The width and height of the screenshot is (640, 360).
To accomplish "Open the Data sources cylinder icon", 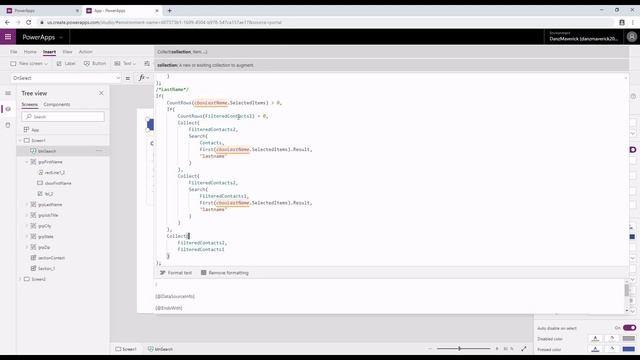I will (8, 125).
